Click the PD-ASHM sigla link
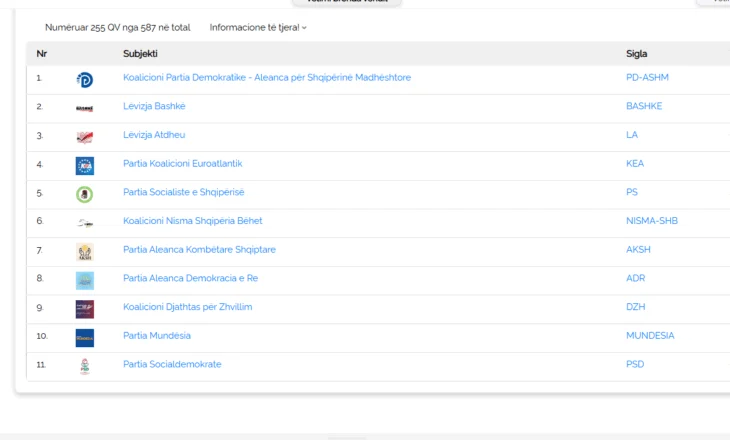Screen dimensions: 730x440 647,77
